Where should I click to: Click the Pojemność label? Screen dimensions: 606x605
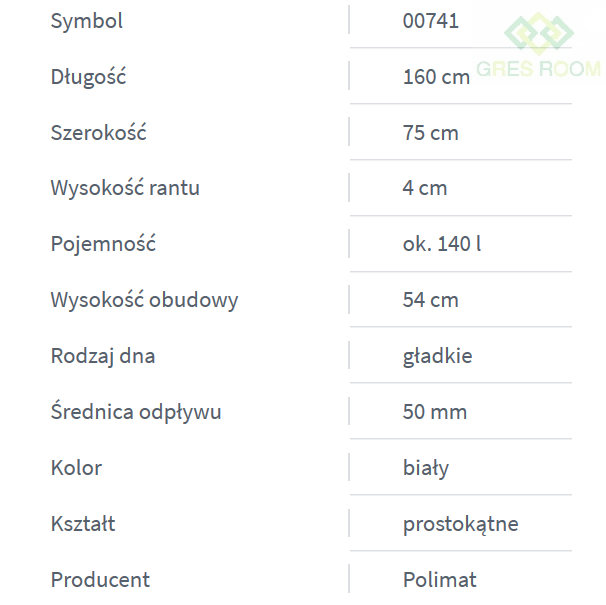(103, 245)
